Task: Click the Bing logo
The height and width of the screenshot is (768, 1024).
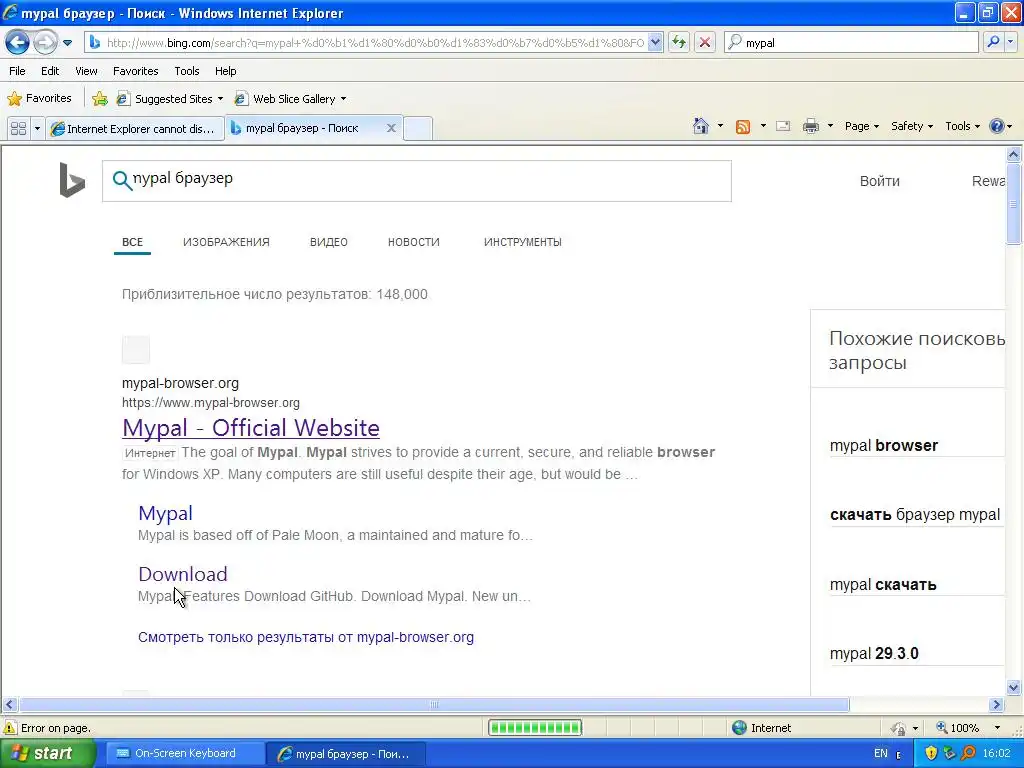Action: [72, 180]
